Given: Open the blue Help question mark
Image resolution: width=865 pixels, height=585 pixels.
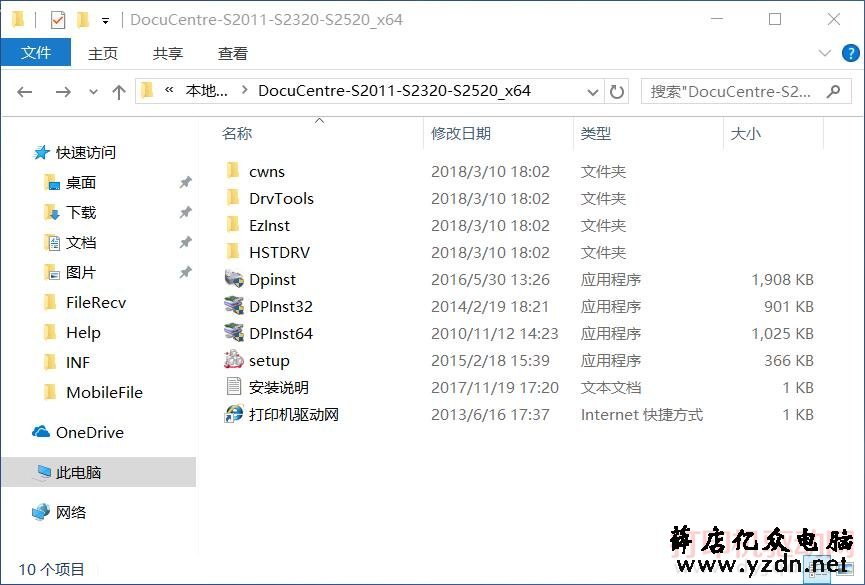Looking at the screenshot, I should tap(850, 53).
